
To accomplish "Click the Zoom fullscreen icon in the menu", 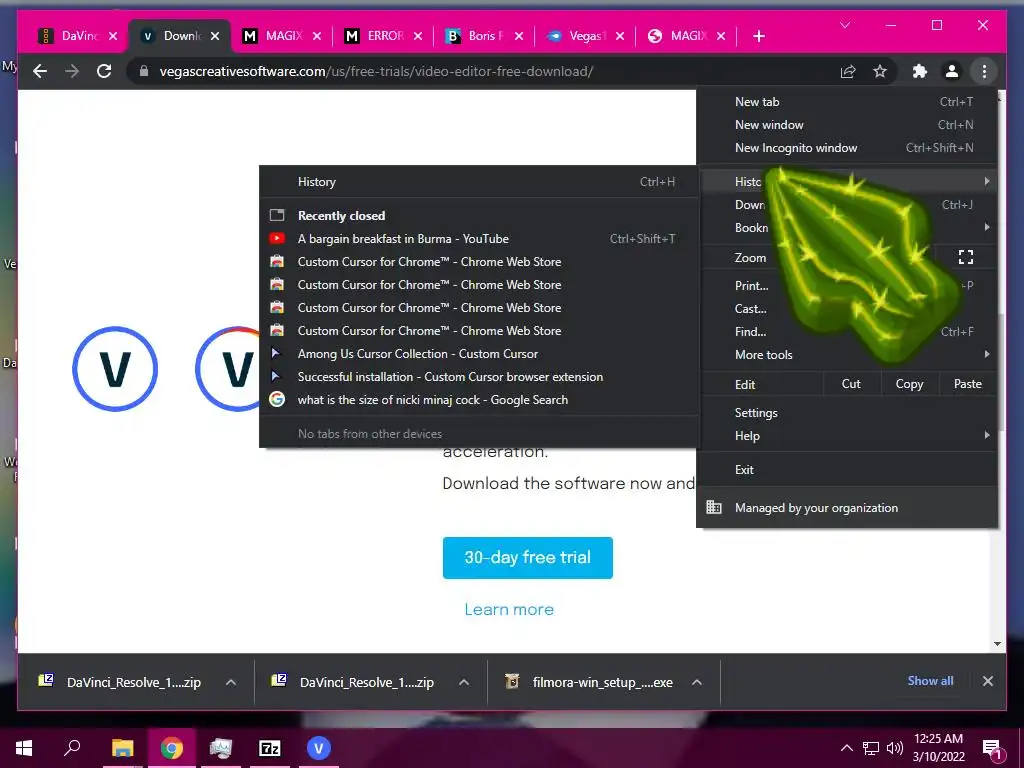I will tap(965, 257).
